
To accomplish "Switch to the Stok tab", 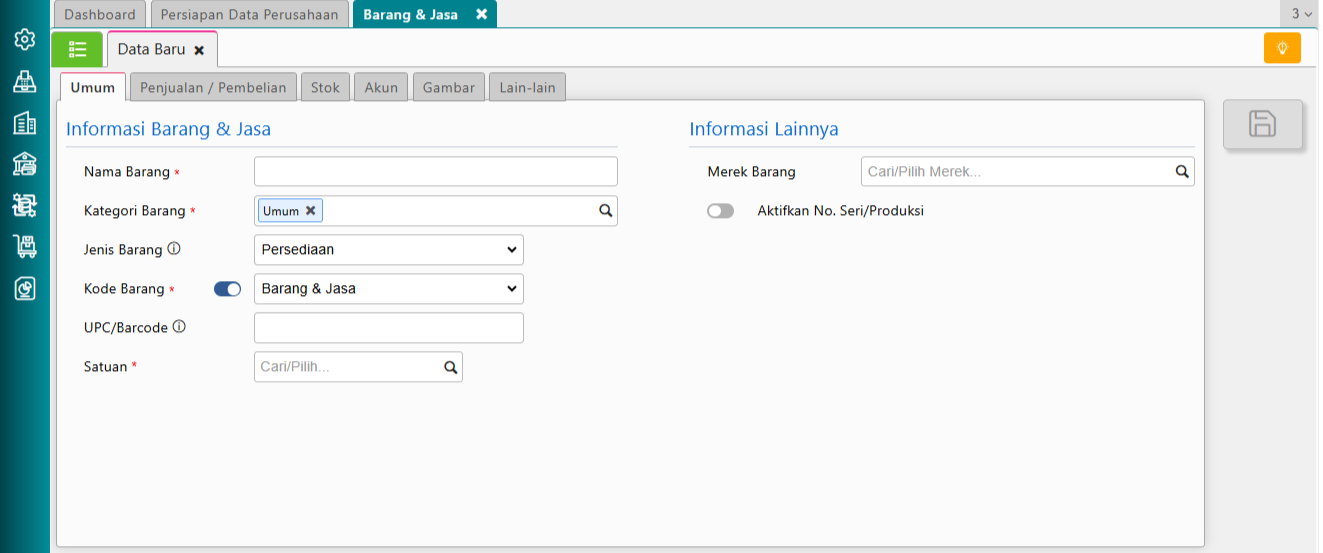I will 325,88.
